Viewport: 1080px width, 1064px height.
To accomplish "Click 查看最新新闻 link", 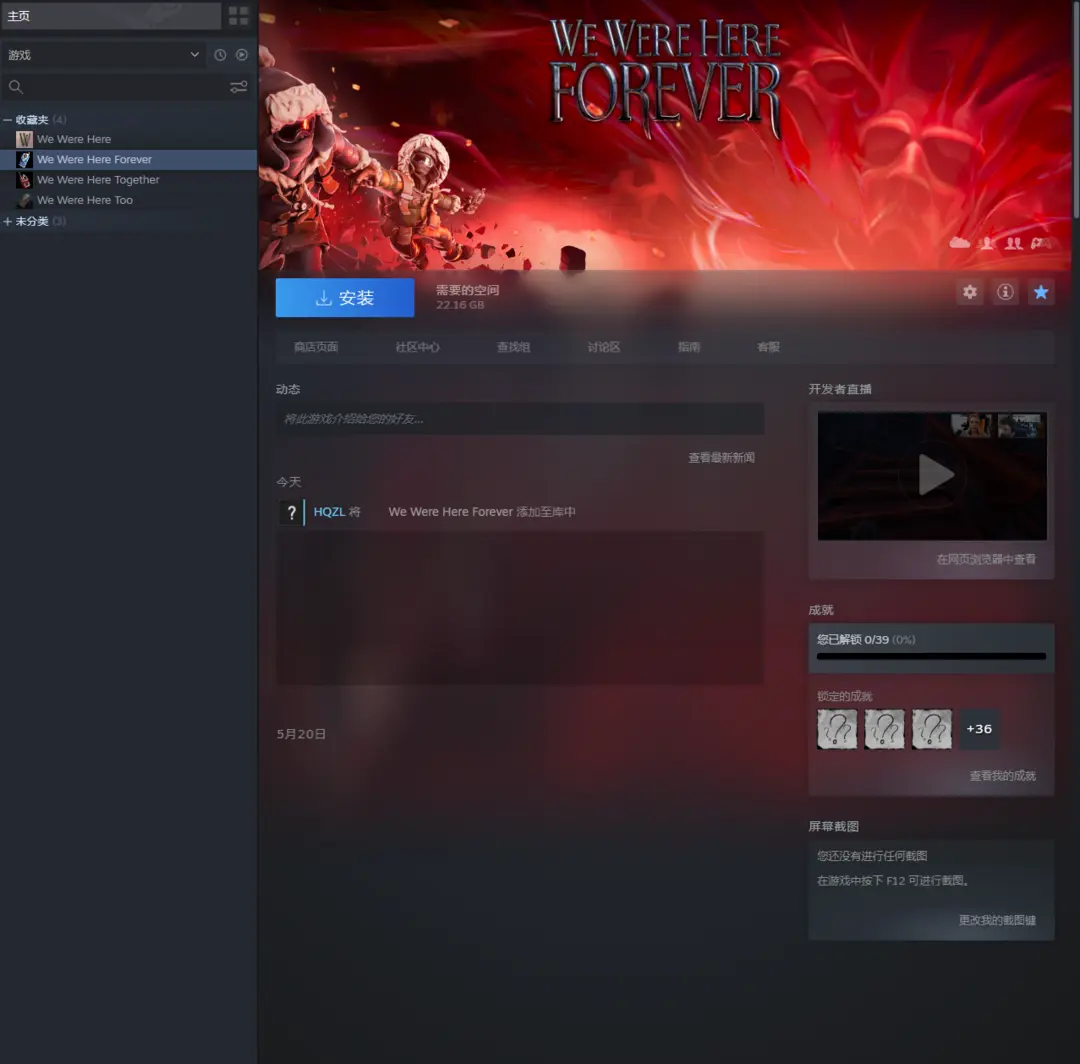I will [721, 457].
